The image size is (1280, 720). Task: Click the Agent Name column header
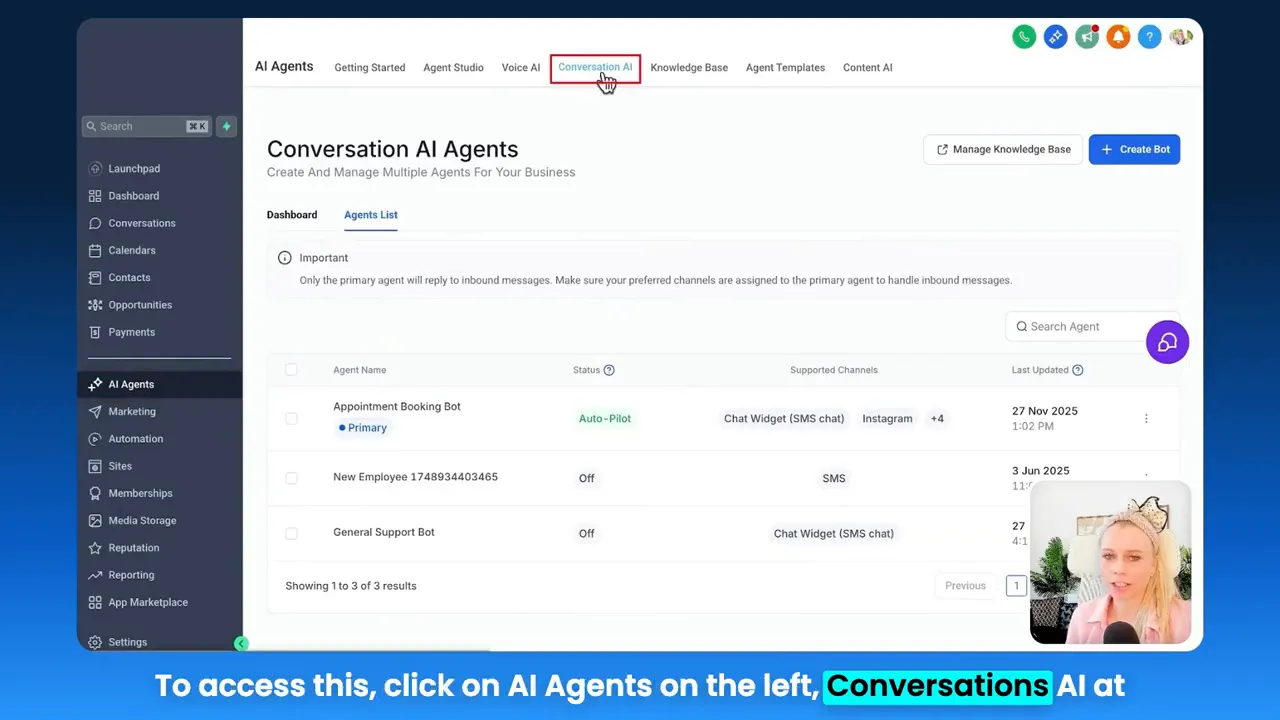[x=359, y=370]
